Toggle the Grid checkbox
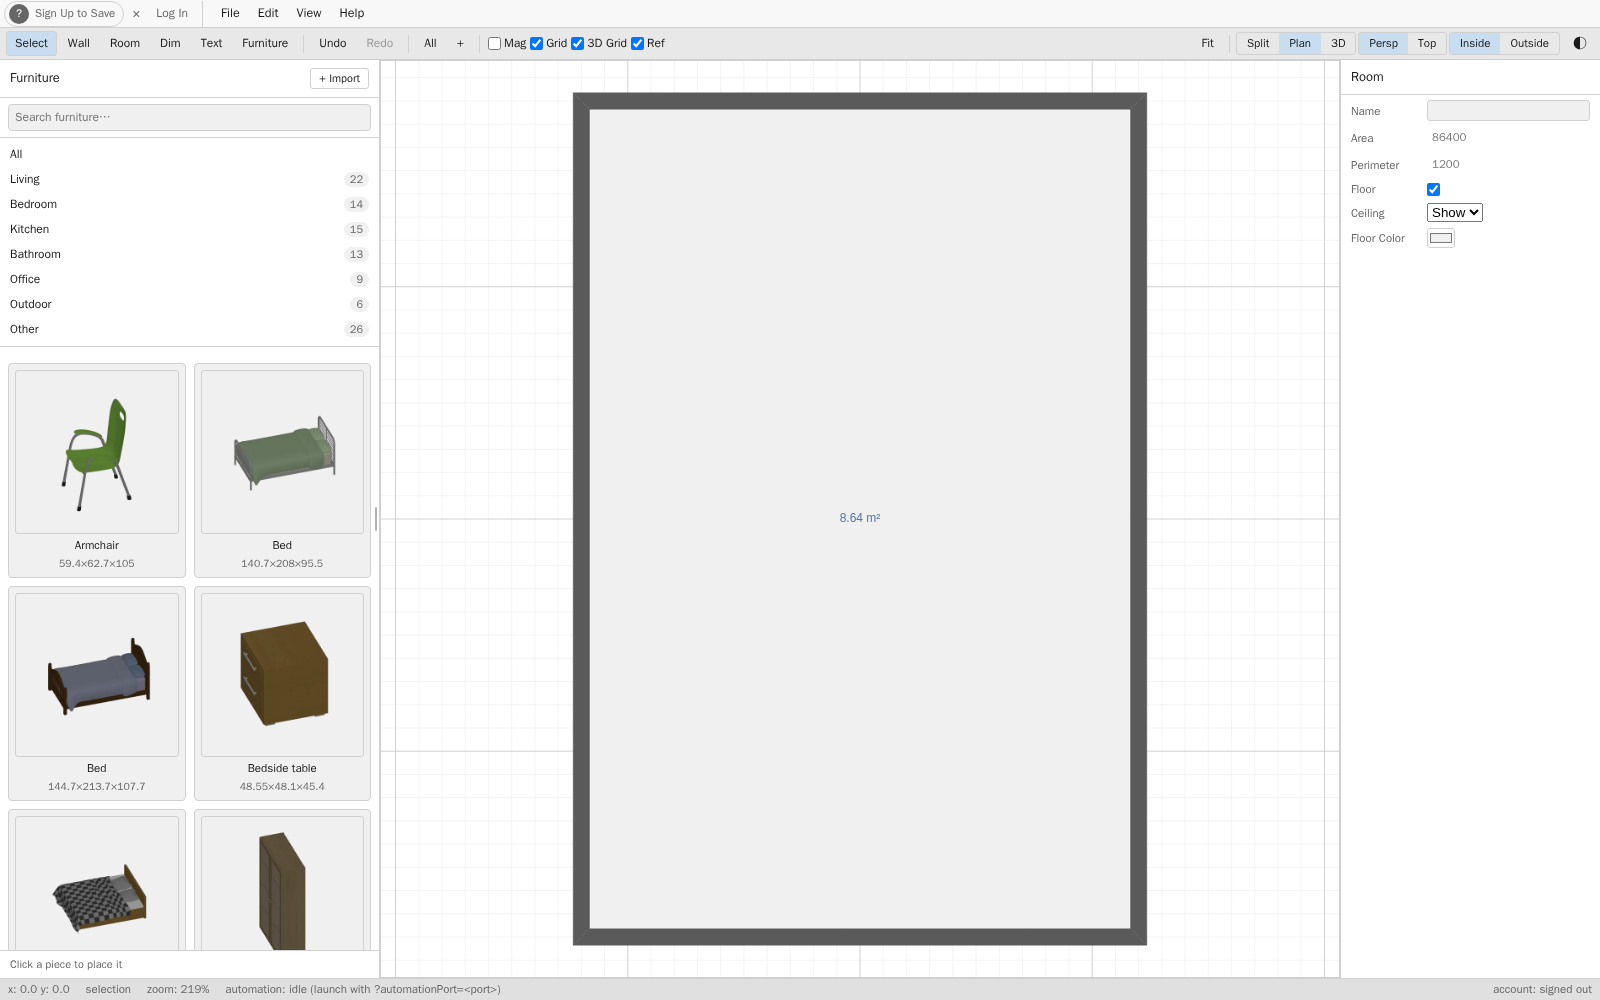 click(536, 44)
